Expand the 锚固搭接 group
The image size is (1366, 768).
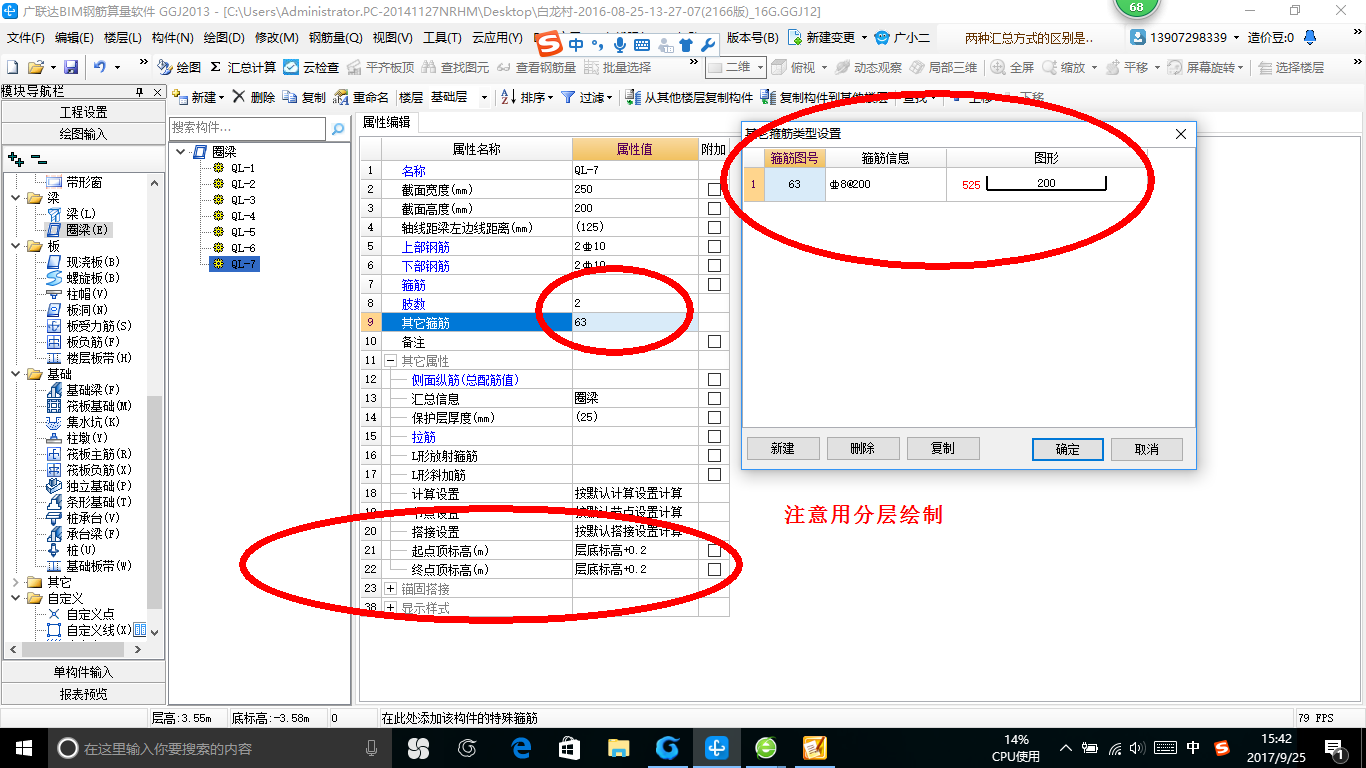(x=390, y=589)
